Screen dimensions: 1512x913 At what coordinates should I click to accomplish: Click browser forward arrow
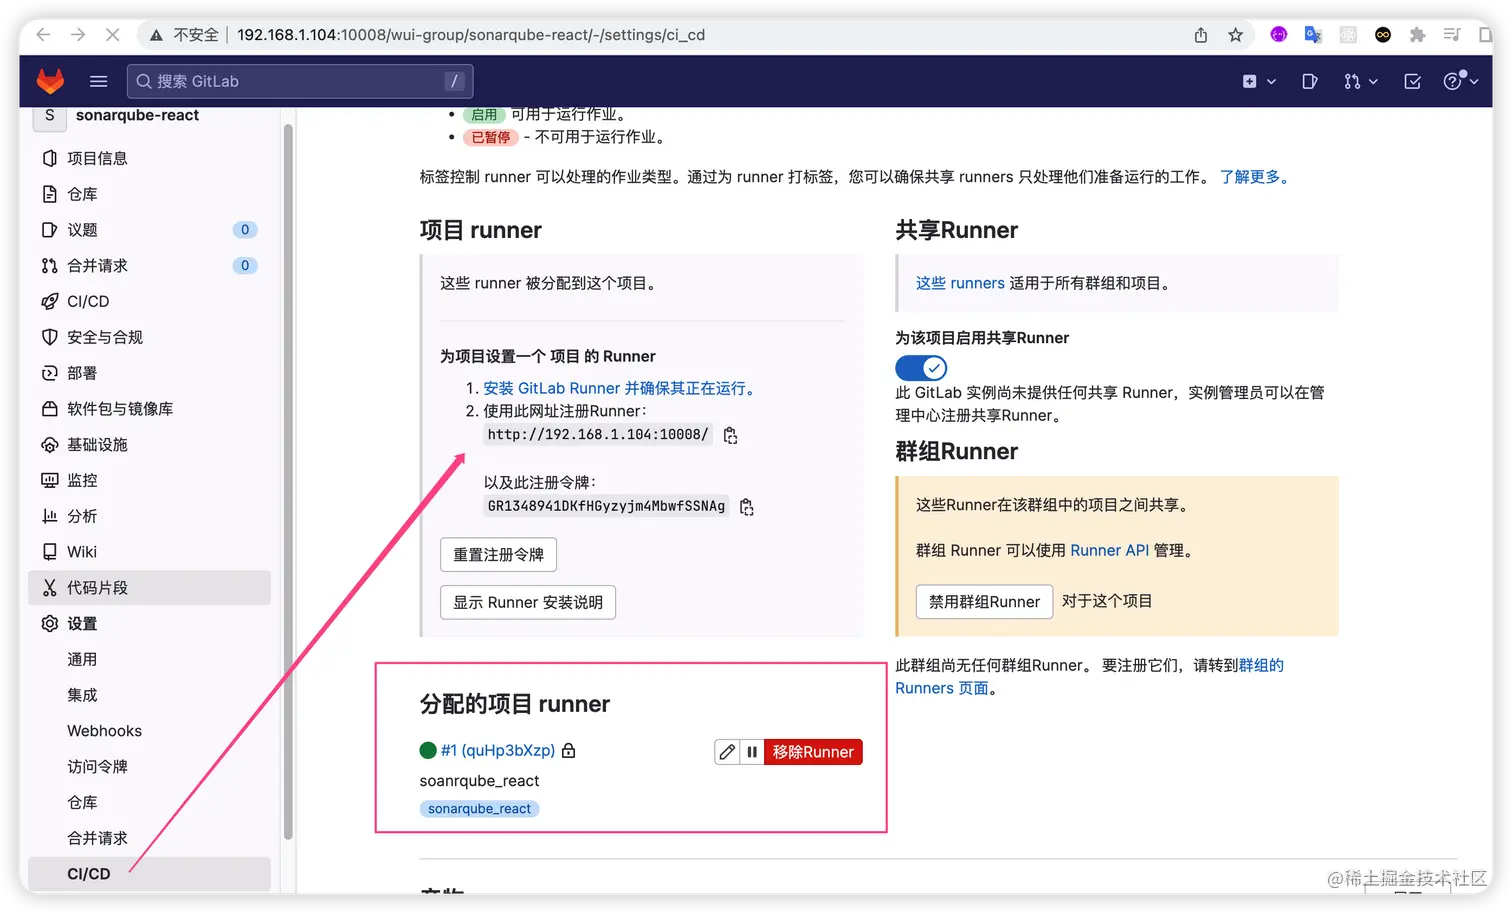click(x=78, y=35)
